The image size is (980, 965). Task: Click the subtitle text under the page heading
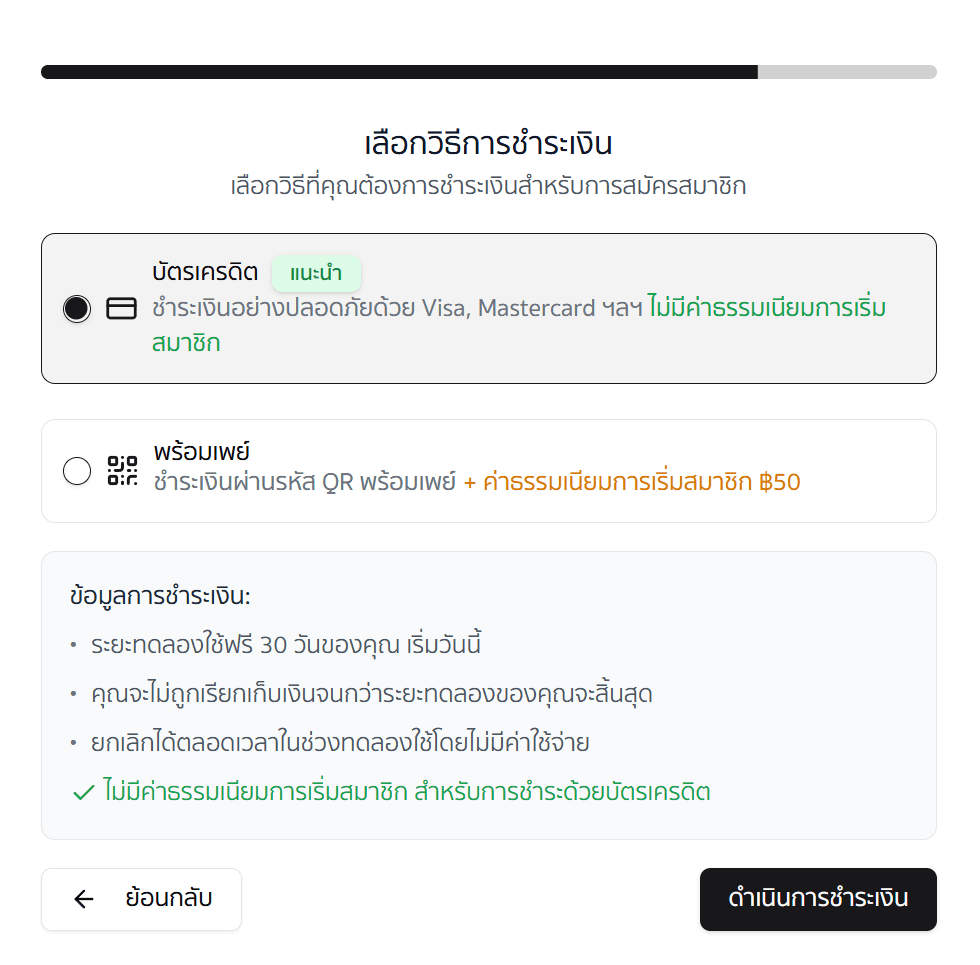tap(490, 186)
